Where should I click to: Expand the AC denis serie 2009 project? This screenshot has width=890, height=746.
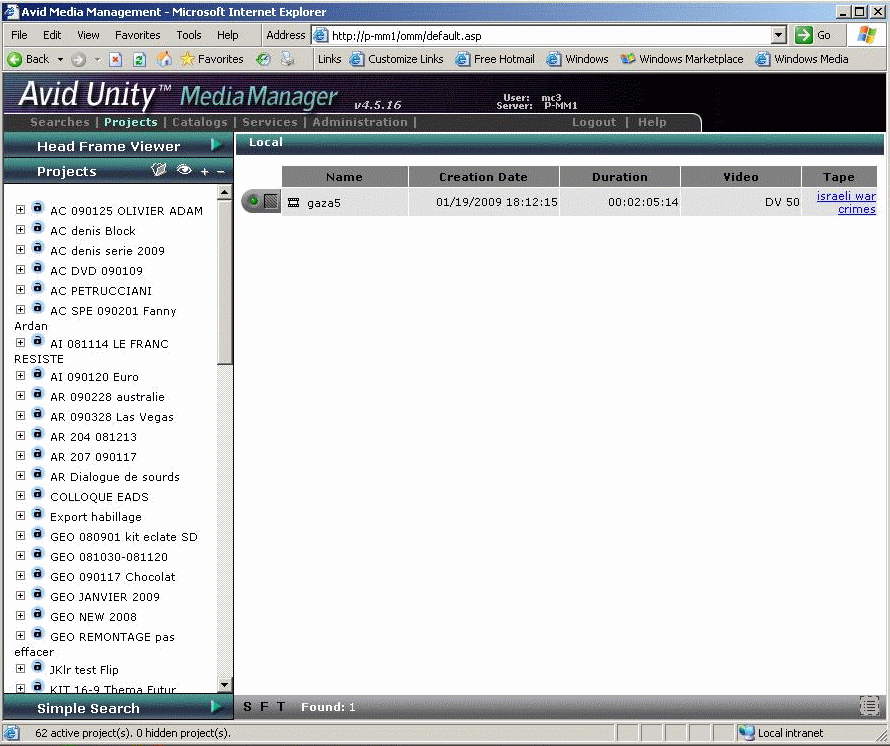(20, 249)
